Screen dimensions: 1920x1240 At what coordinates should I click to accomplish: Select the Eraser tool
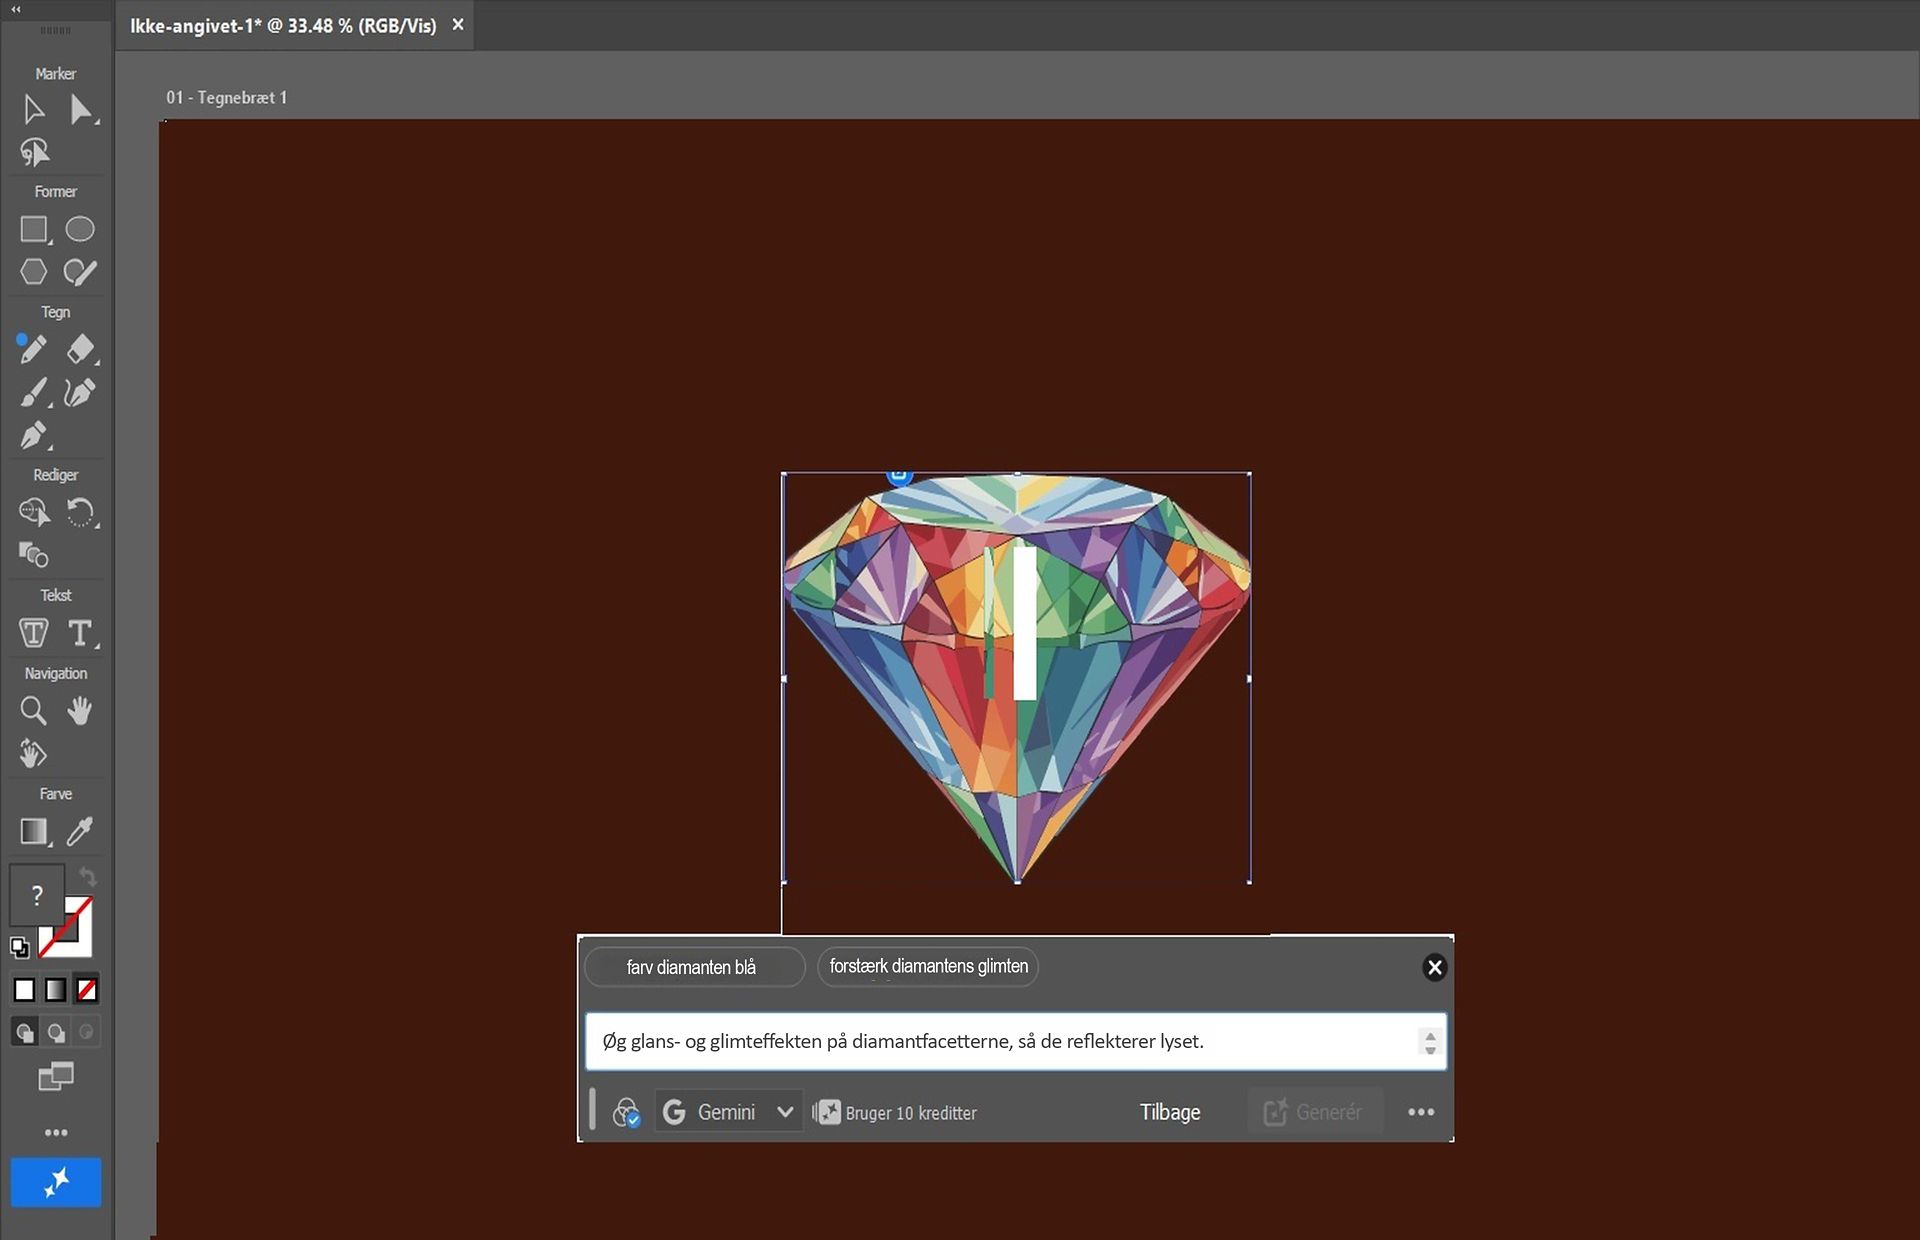click(x=81, y=349)
